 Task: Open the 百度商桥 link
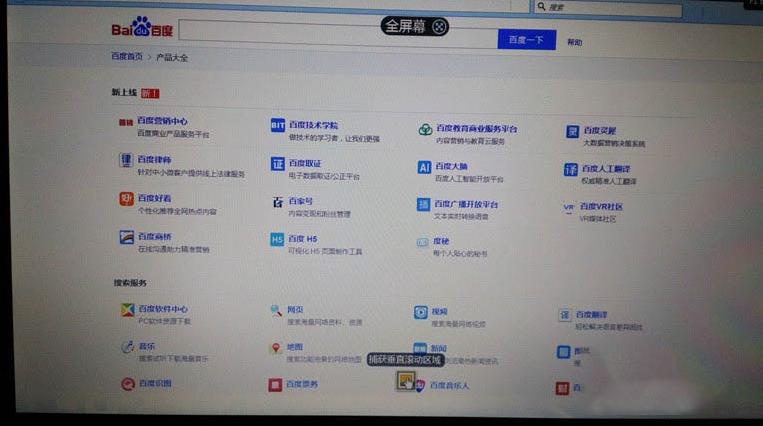tap(155, 237)
